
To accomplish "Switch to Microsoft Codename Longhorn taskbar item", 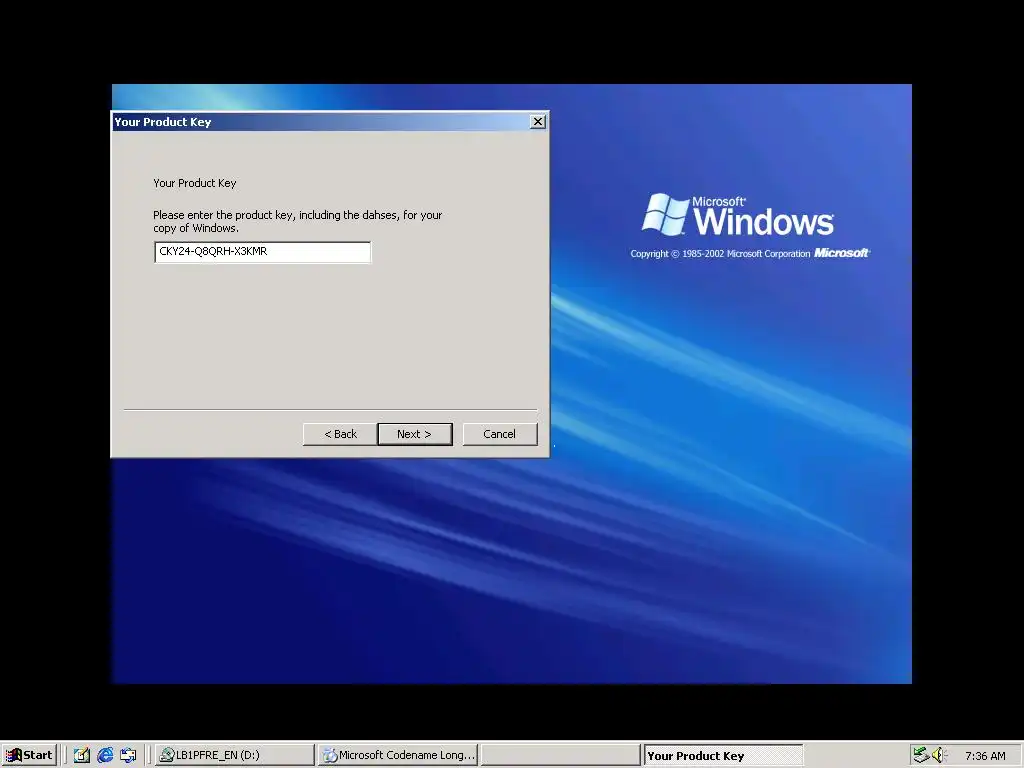I will tap(398, 755).
